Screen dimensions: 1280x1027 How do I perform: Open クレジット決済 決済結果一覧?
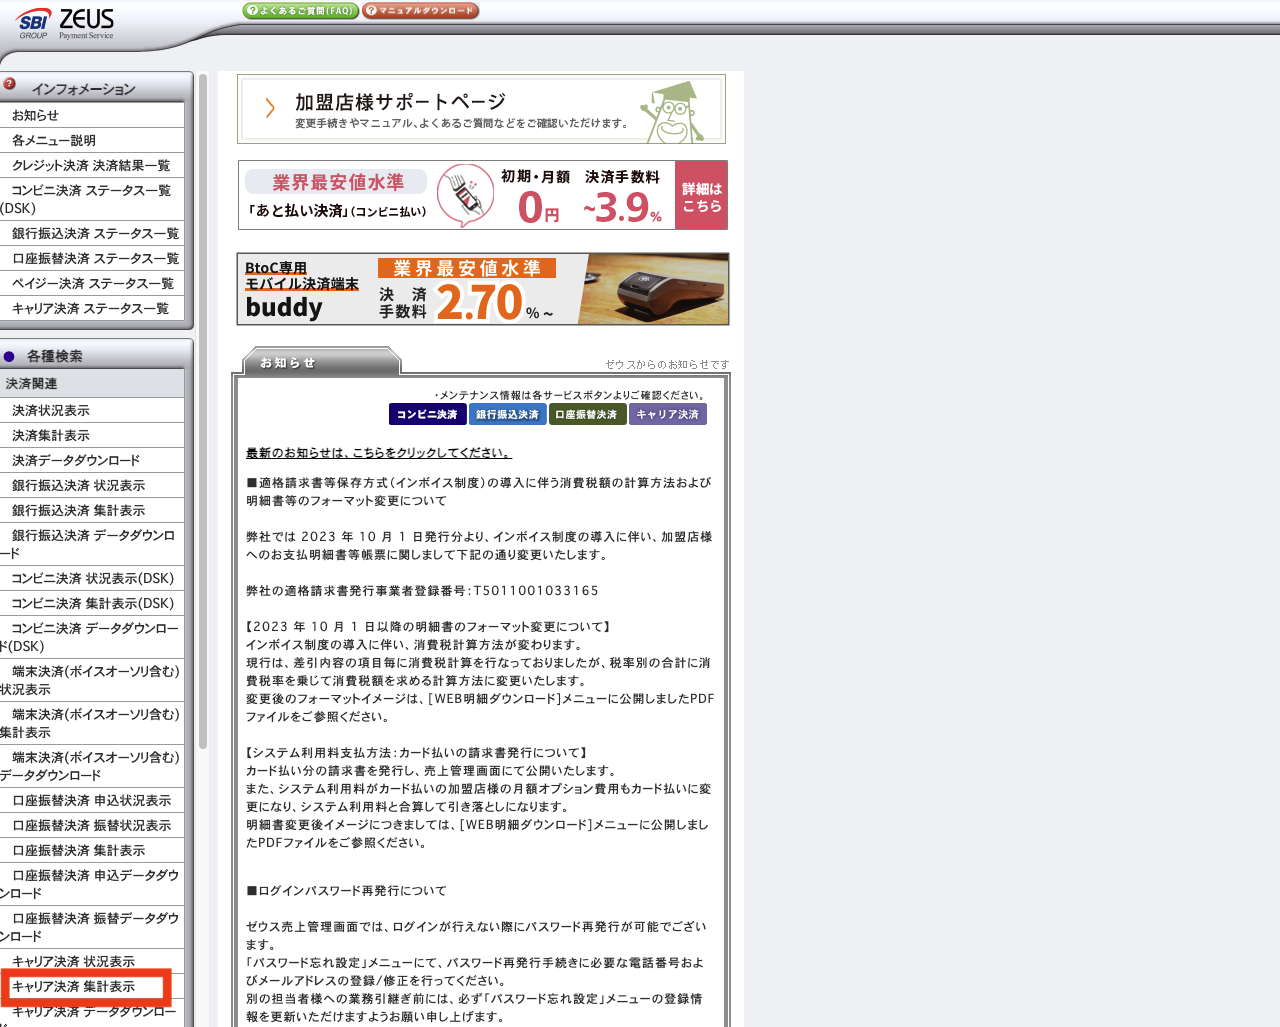tap(92, 165)
